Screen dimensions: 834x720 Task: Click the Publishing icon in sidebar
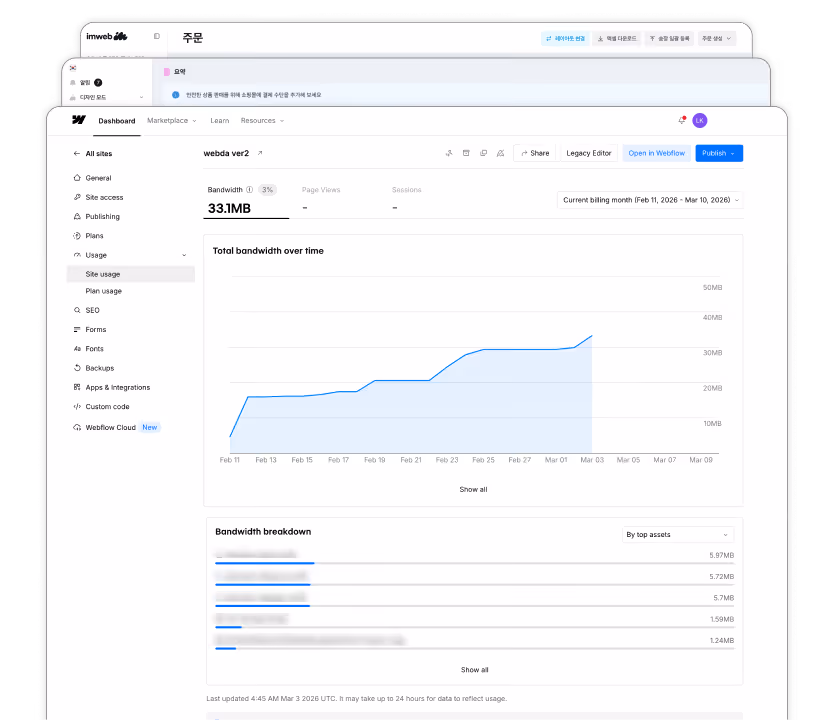click(77, 216)
